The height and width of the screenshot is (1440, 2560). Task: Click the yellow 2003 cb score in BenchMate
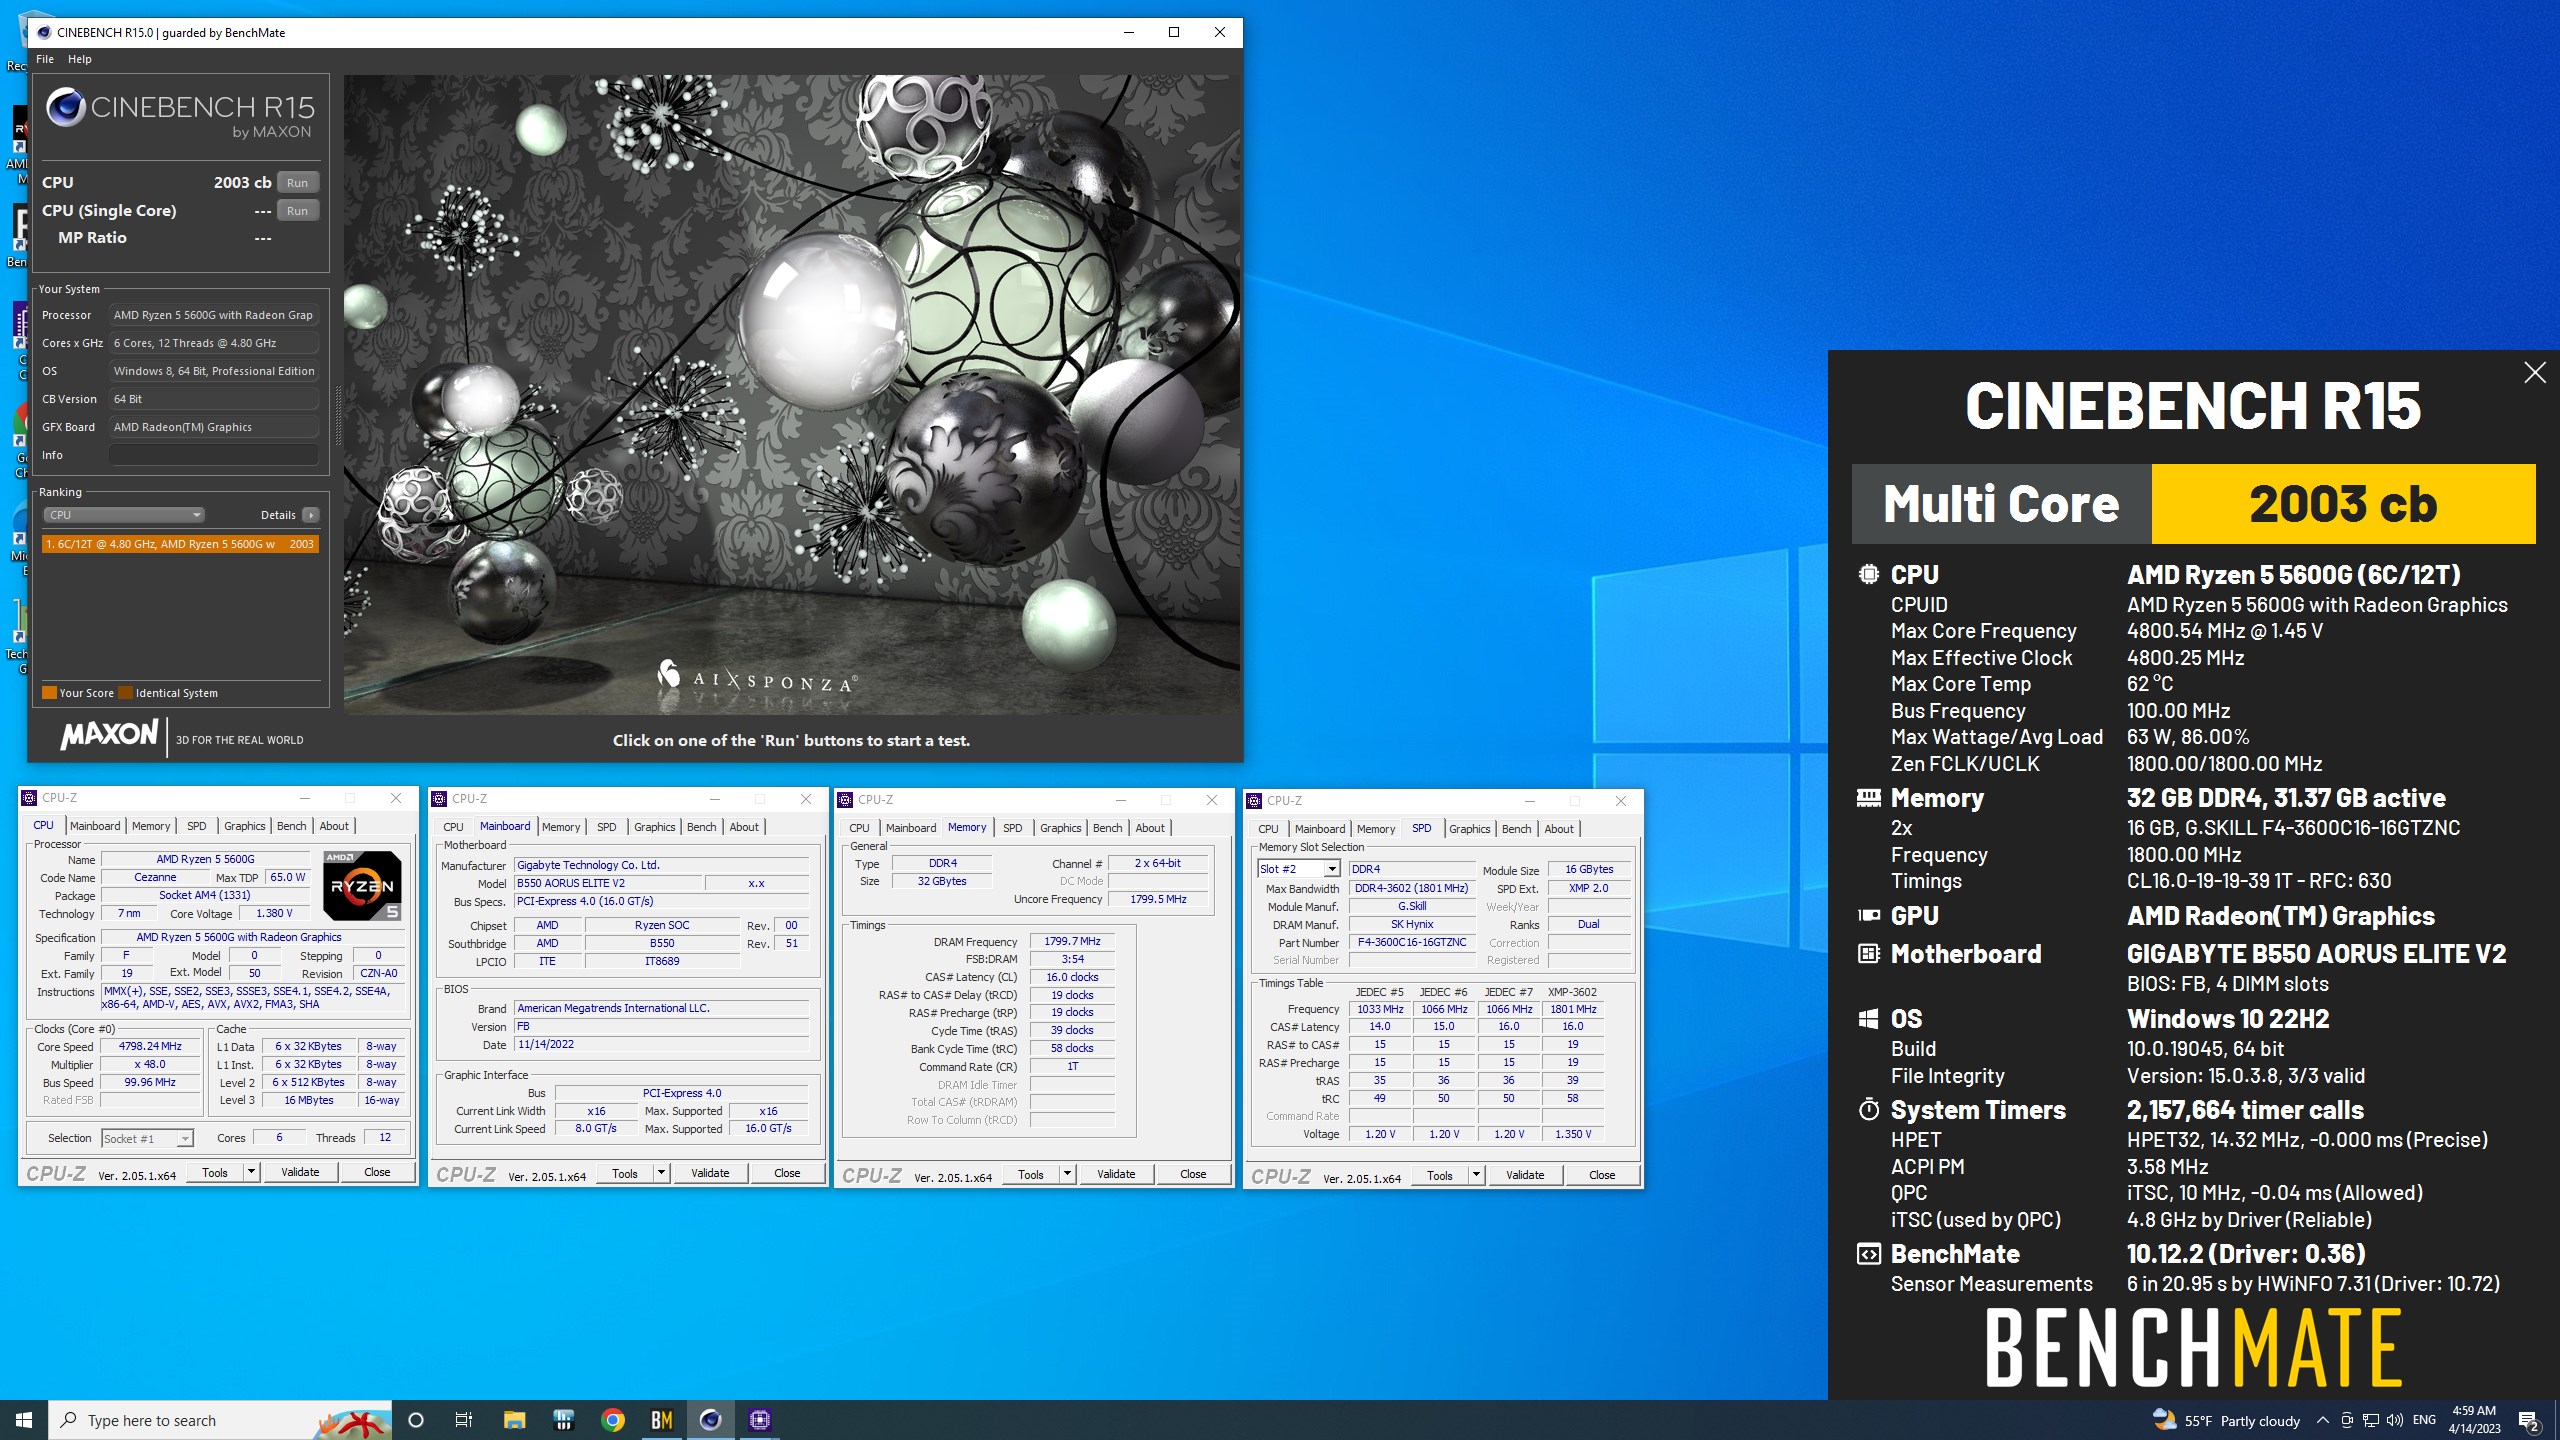pos(2343,504)
